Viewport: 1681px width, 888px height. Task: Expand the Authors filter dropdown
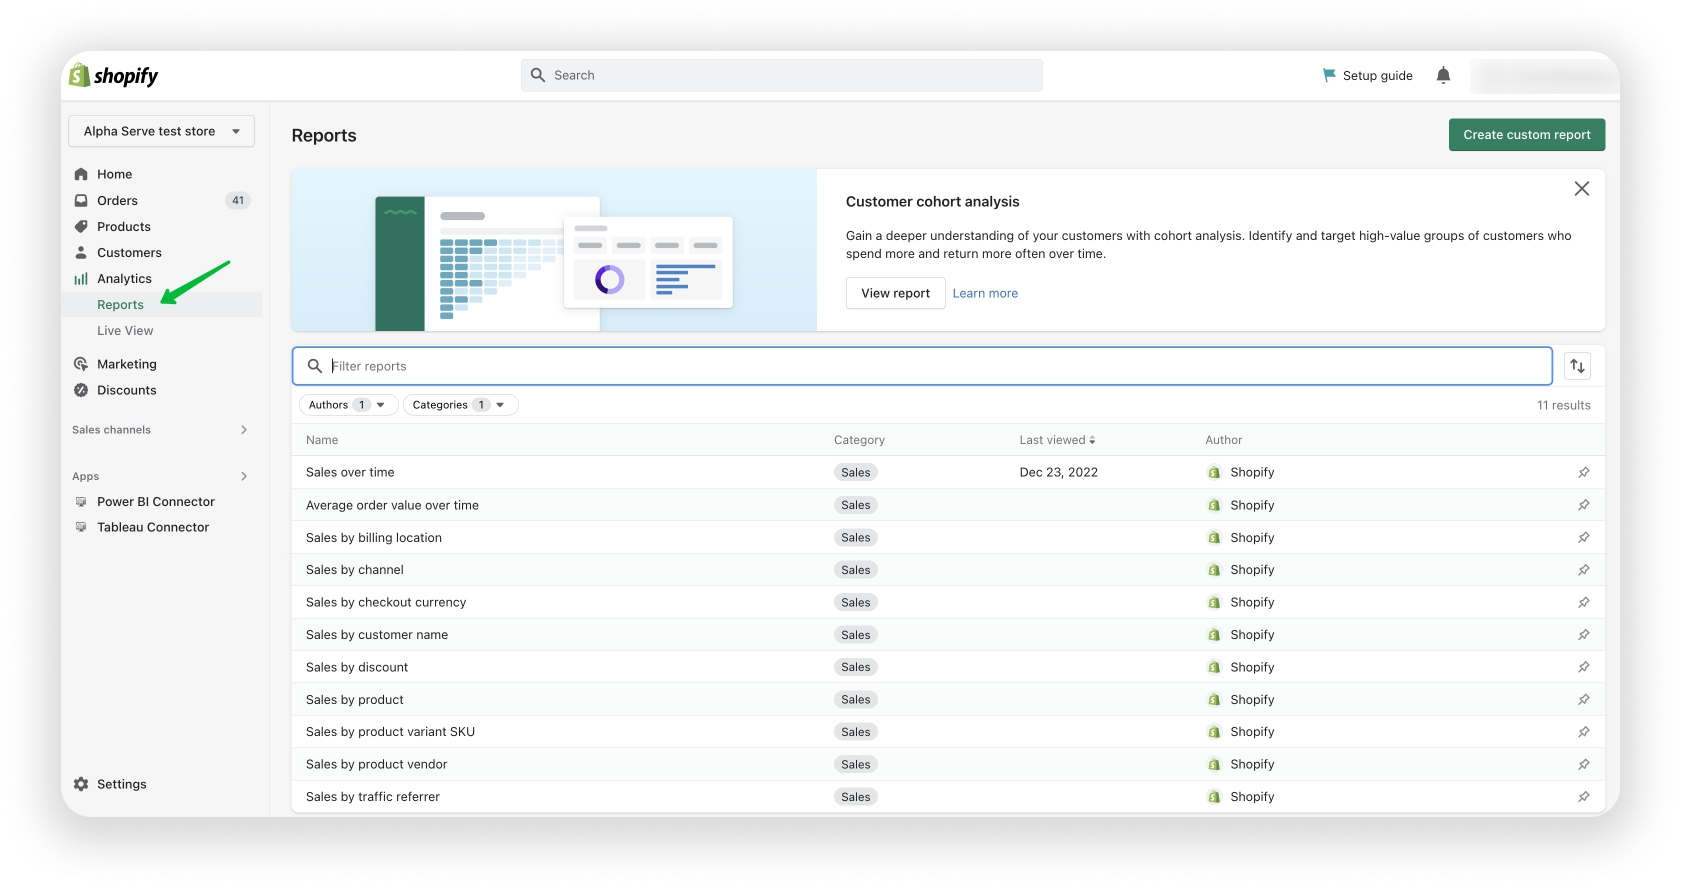348,405
